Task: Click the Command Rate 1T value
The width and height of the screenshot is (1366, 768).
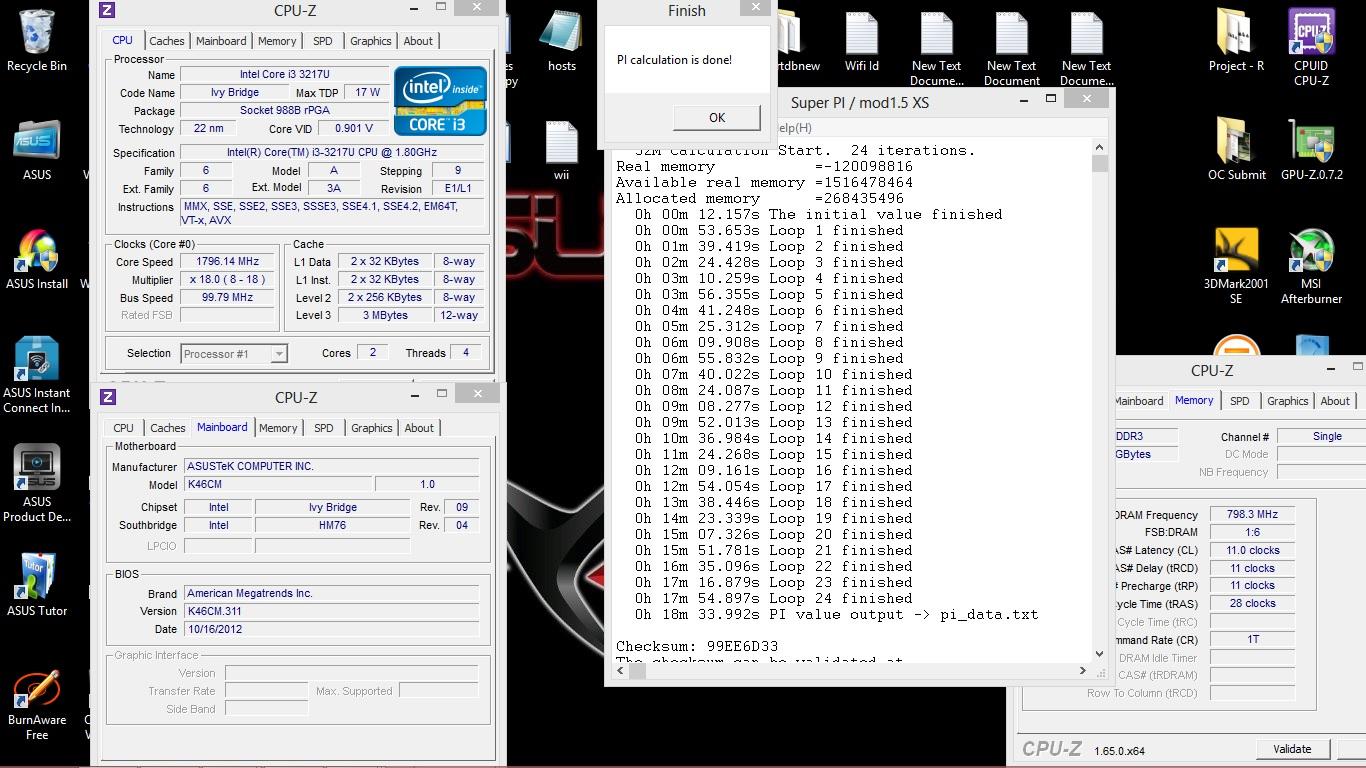Action: pos(1252,639)
